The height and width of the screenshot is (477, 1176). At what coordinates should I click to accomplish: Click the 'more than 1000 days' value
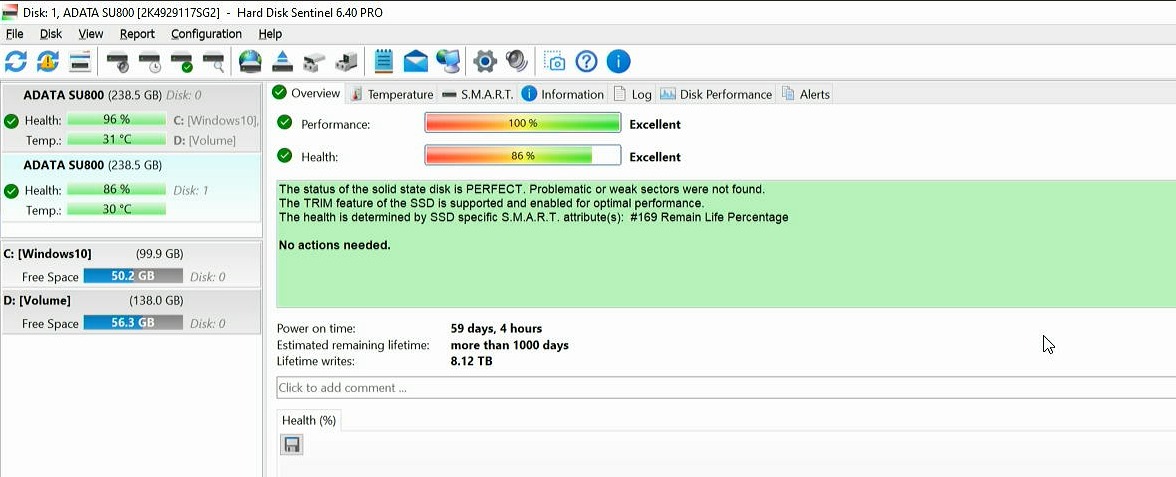click(x=509, y=346)
